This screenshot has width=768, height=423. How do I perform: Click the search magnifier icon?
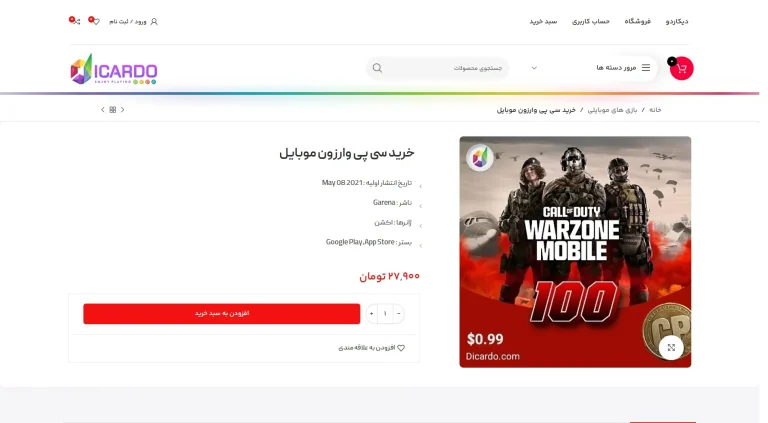377,68
